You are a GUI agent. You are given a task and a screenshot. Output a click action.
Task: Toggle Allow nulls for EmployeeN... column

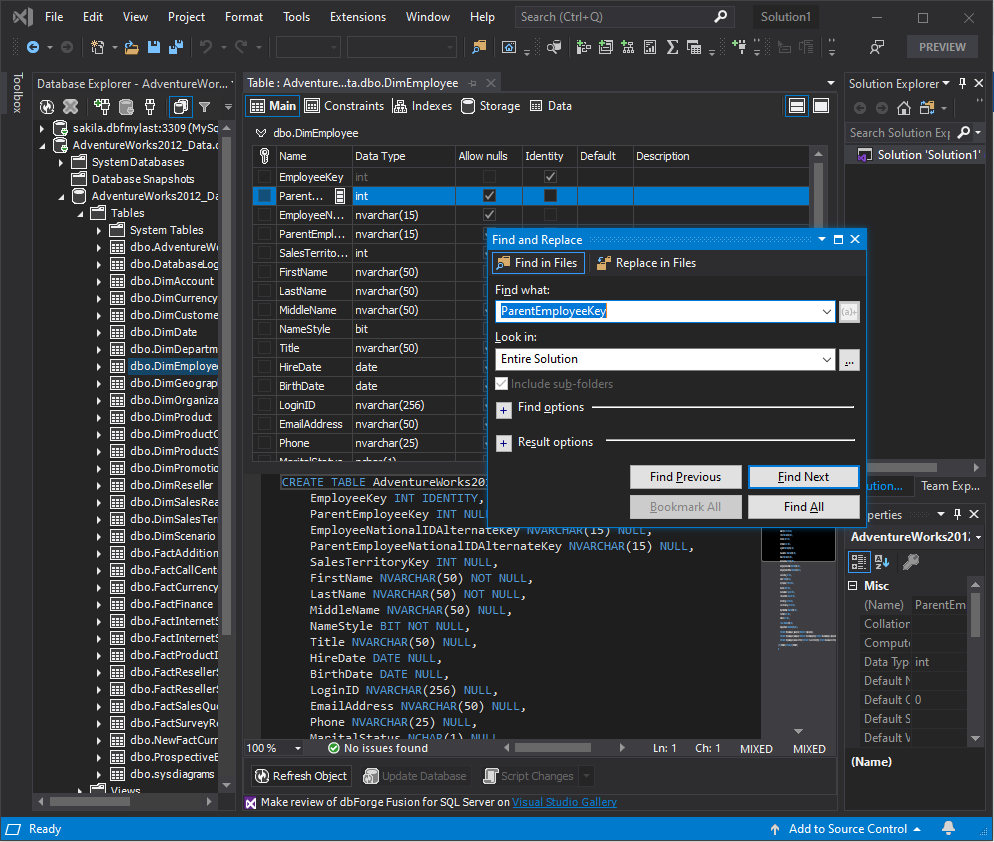pyautogui.click(x=489, y=215)
